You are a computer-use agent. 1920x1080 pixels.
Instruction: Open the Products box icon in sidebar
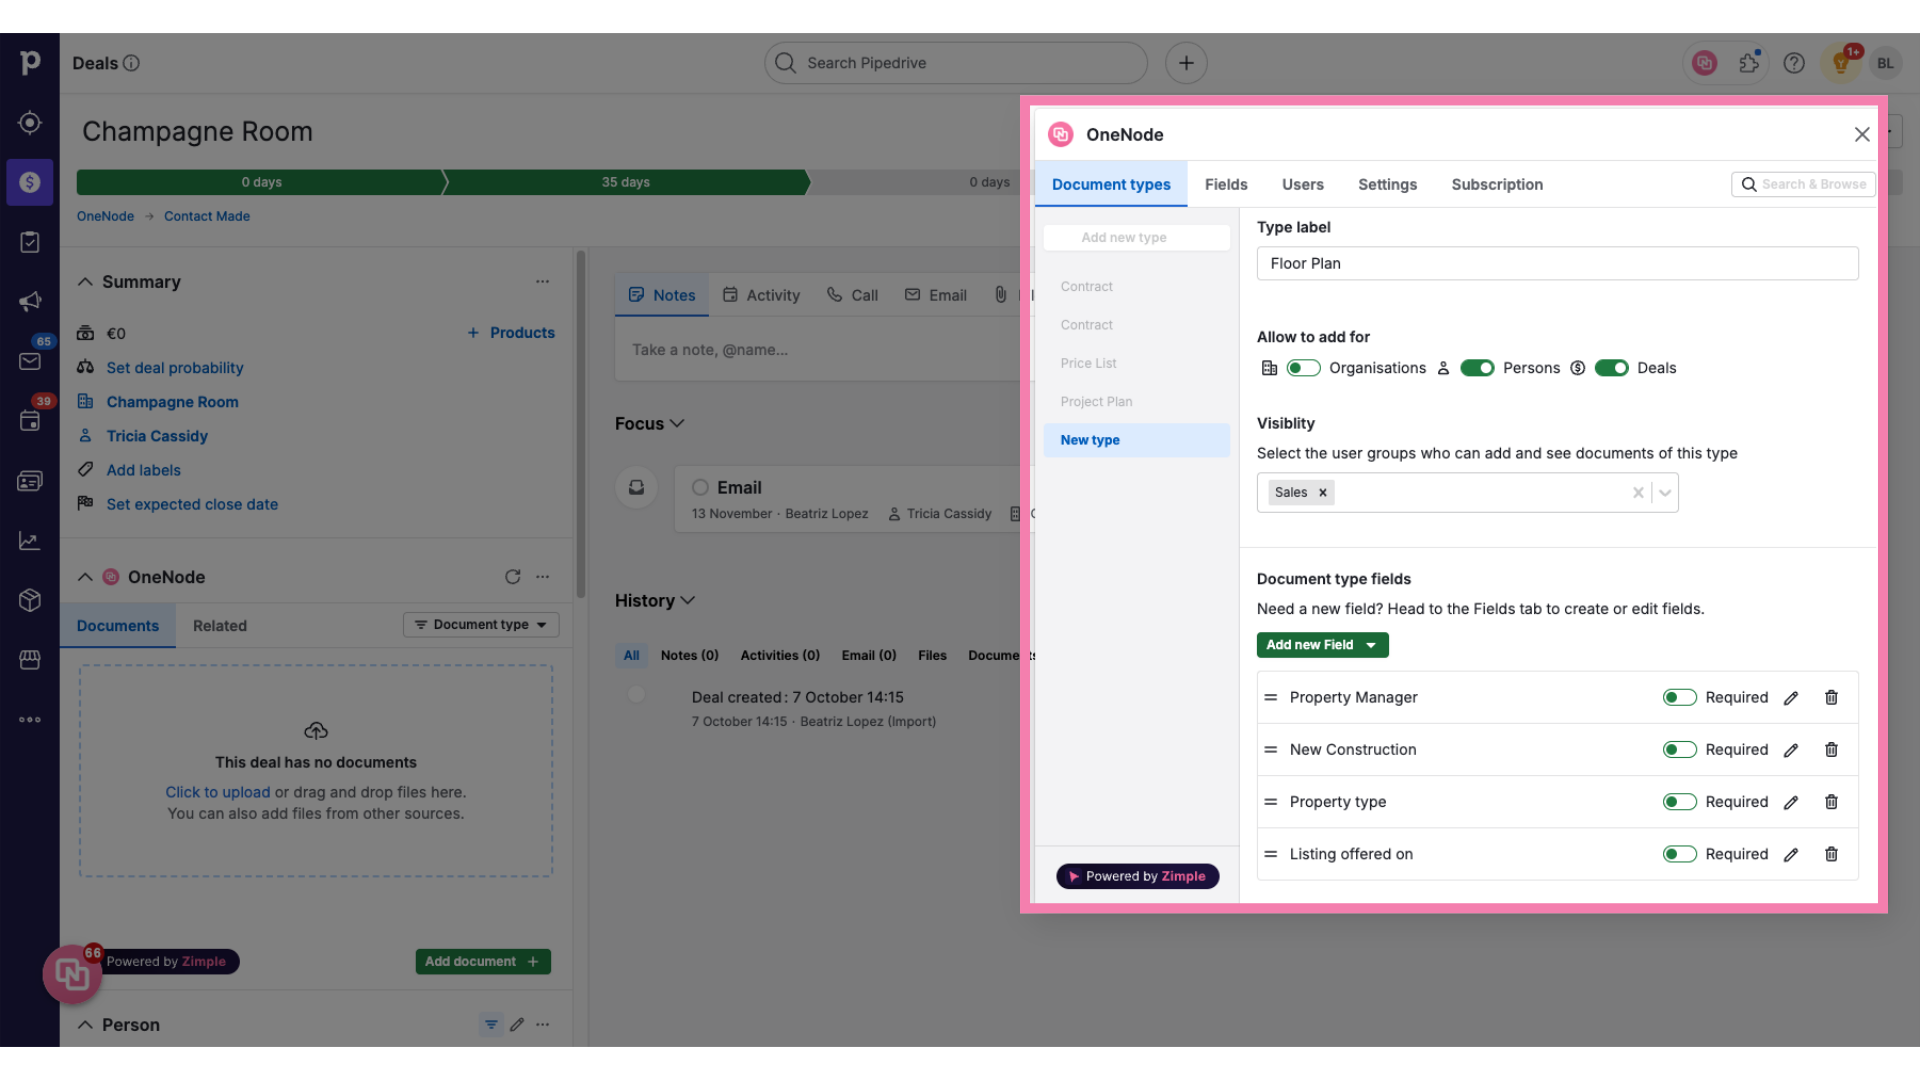30,600
